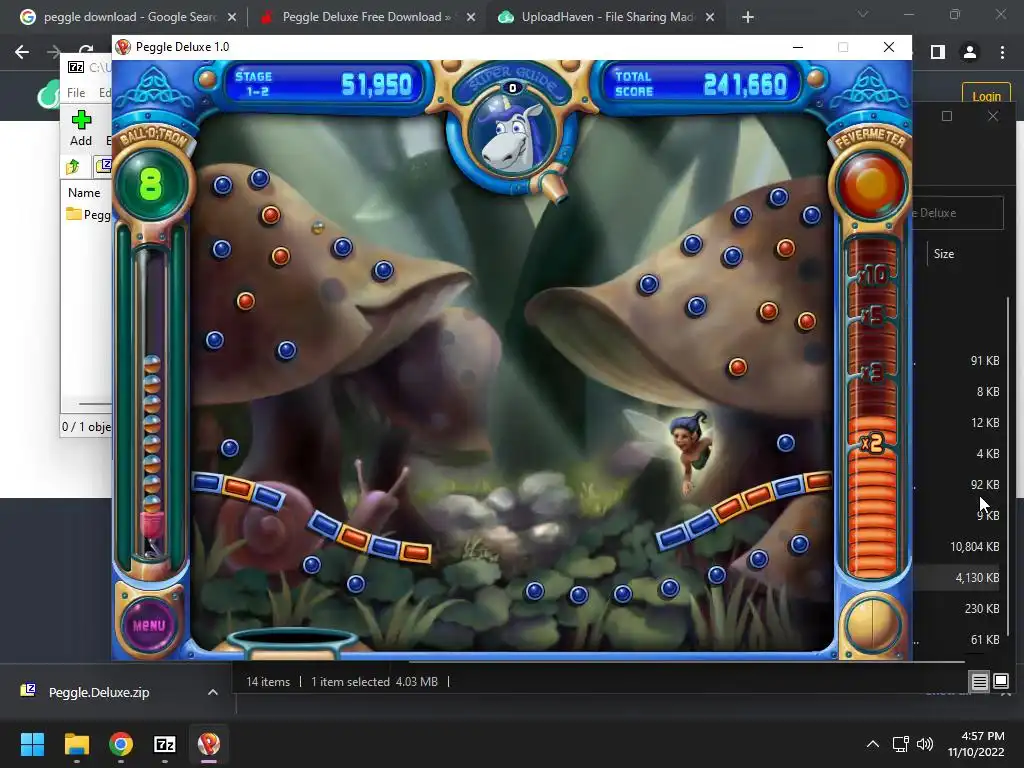Click the Login button on UploadHaven
1024x768 pixels.
(x=986, y=96)
